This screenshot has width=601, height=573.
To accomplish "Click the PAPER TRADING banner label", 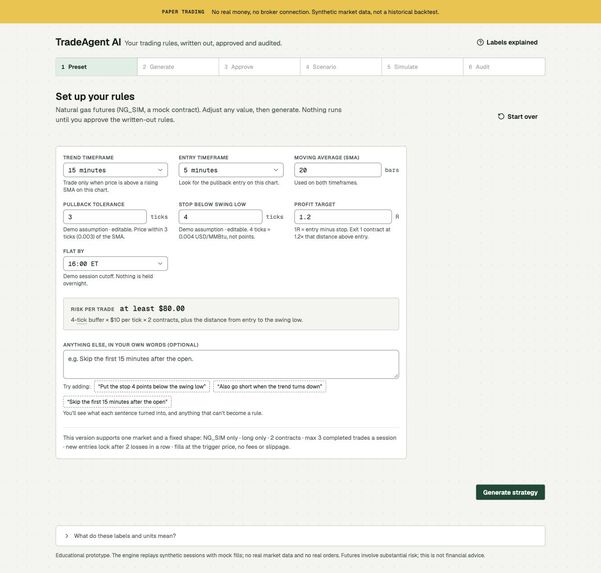I will 183,12.
